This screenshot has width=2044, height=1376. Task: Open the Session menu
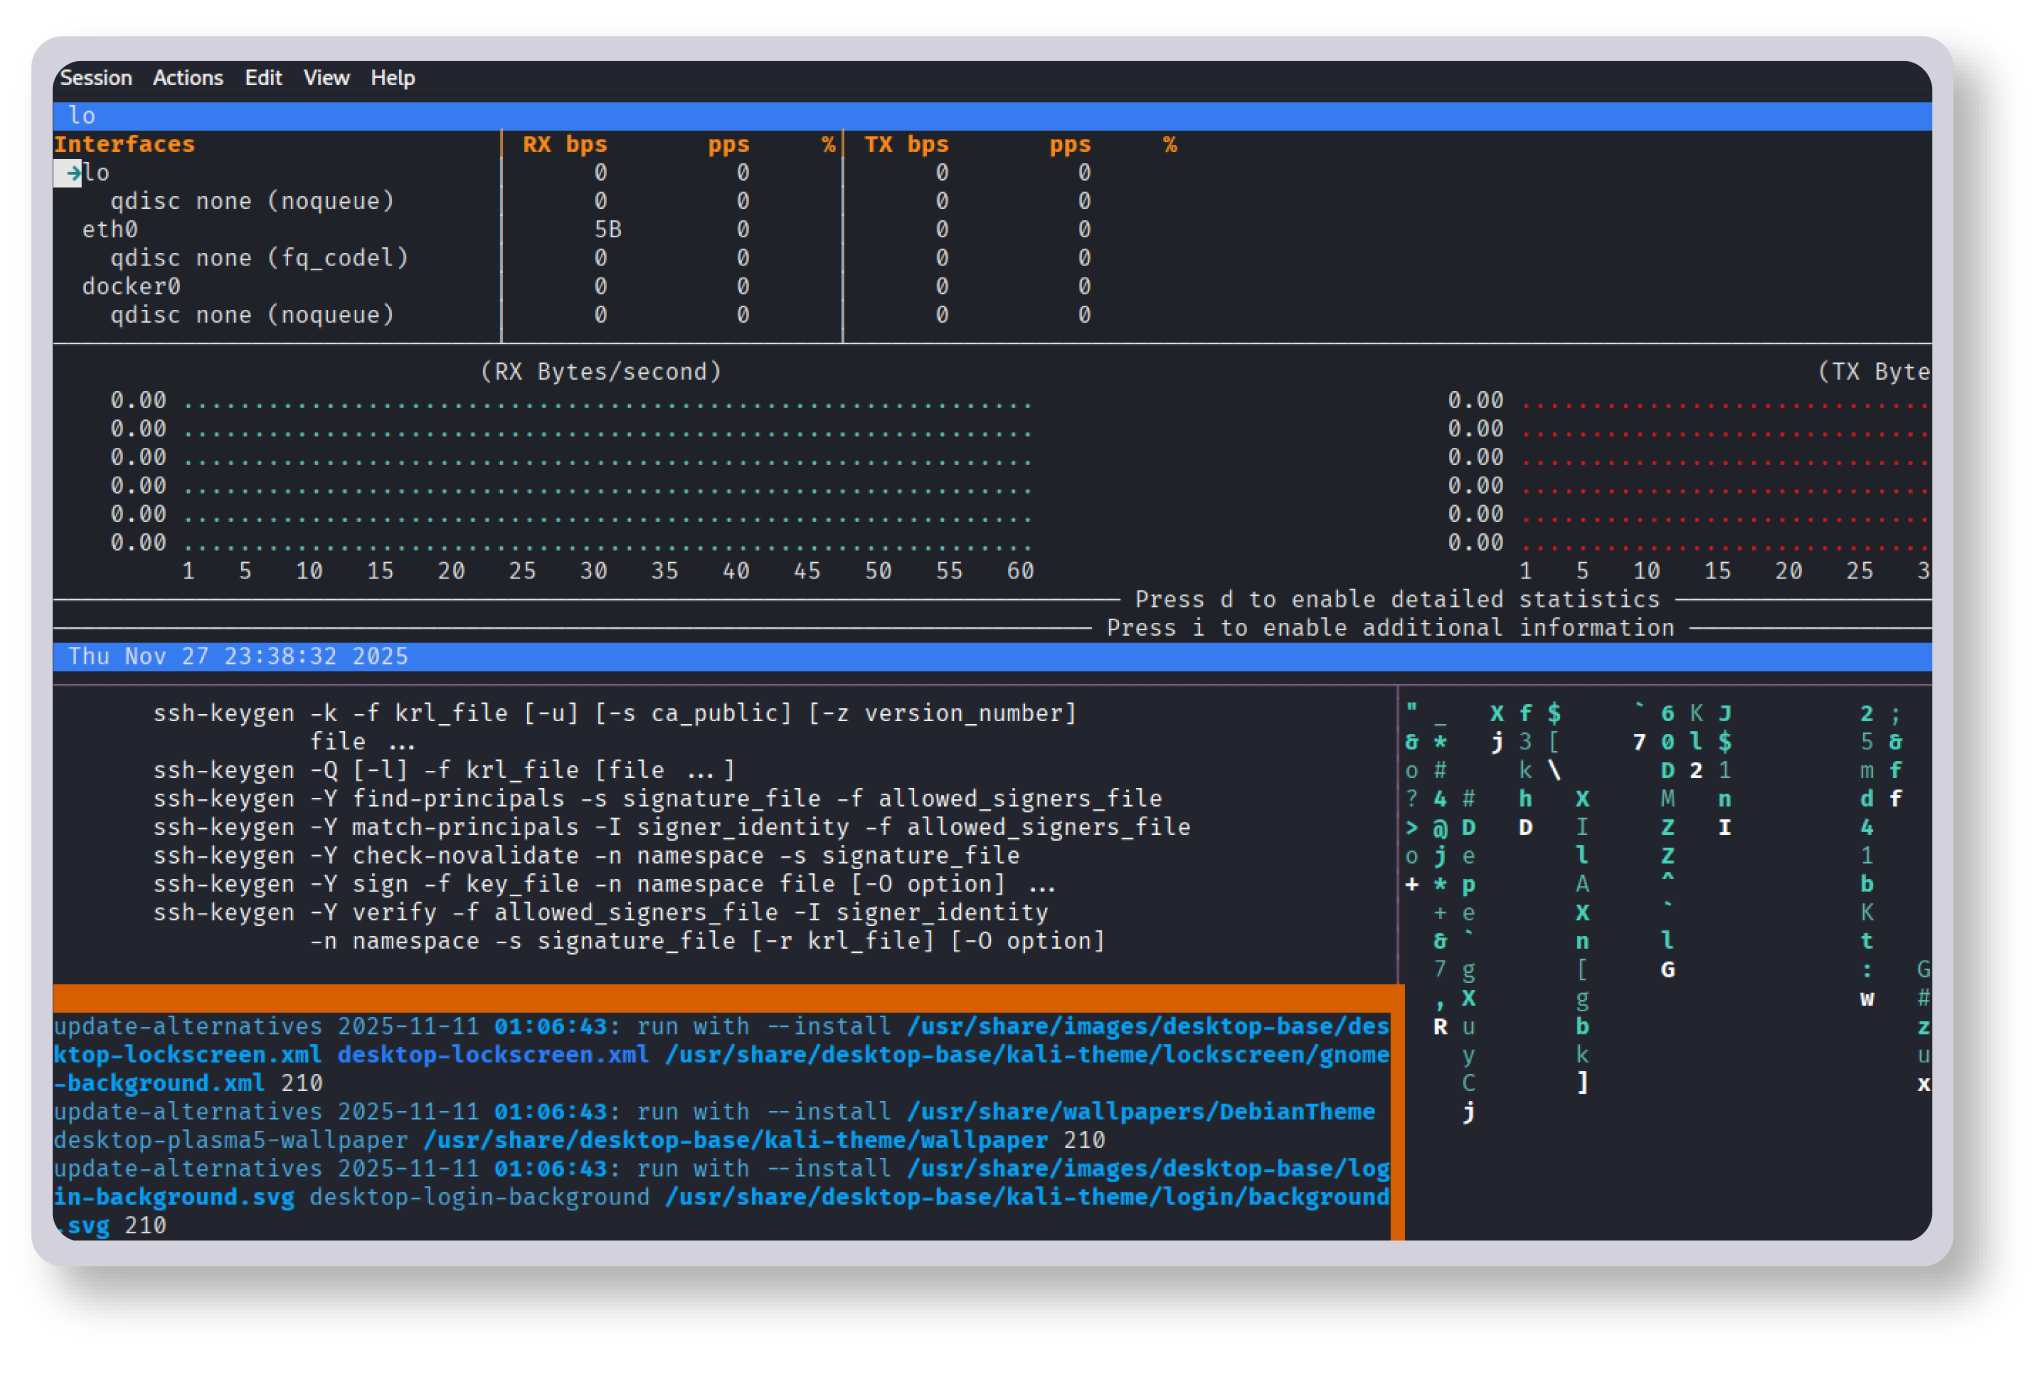click(x=95, y=78)
